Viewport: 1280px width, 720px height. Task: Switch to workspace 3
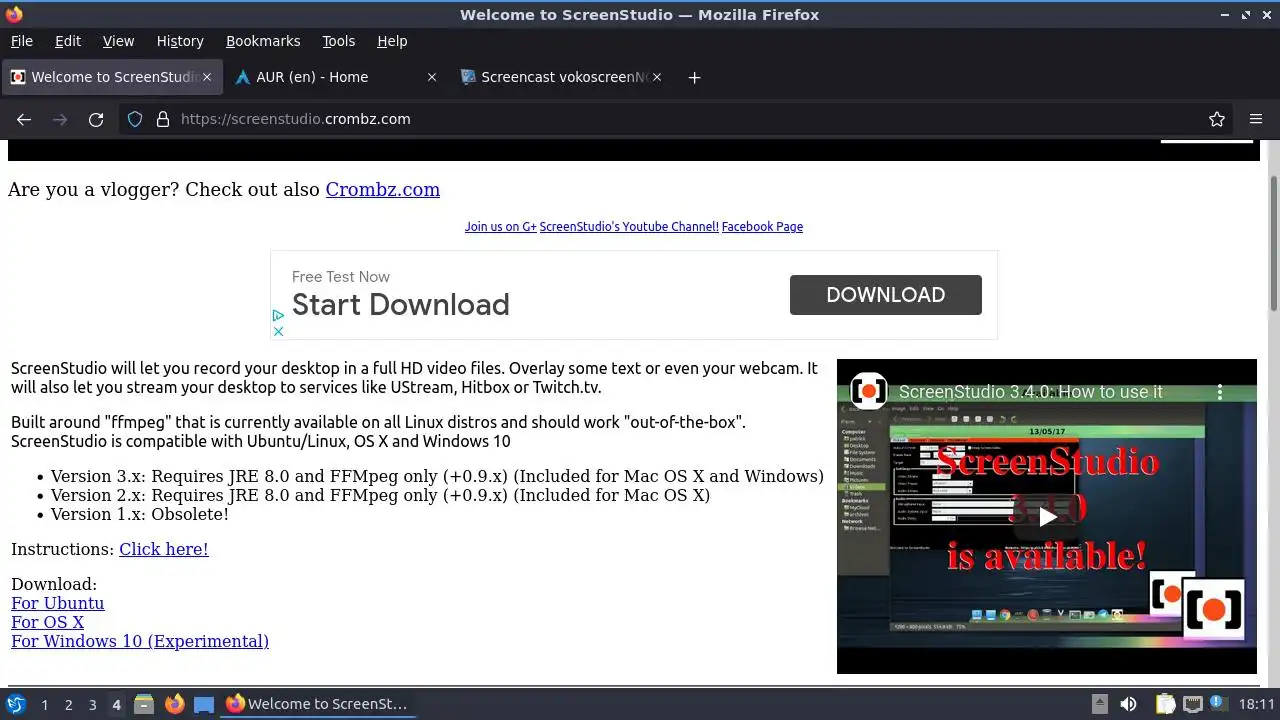92,705
